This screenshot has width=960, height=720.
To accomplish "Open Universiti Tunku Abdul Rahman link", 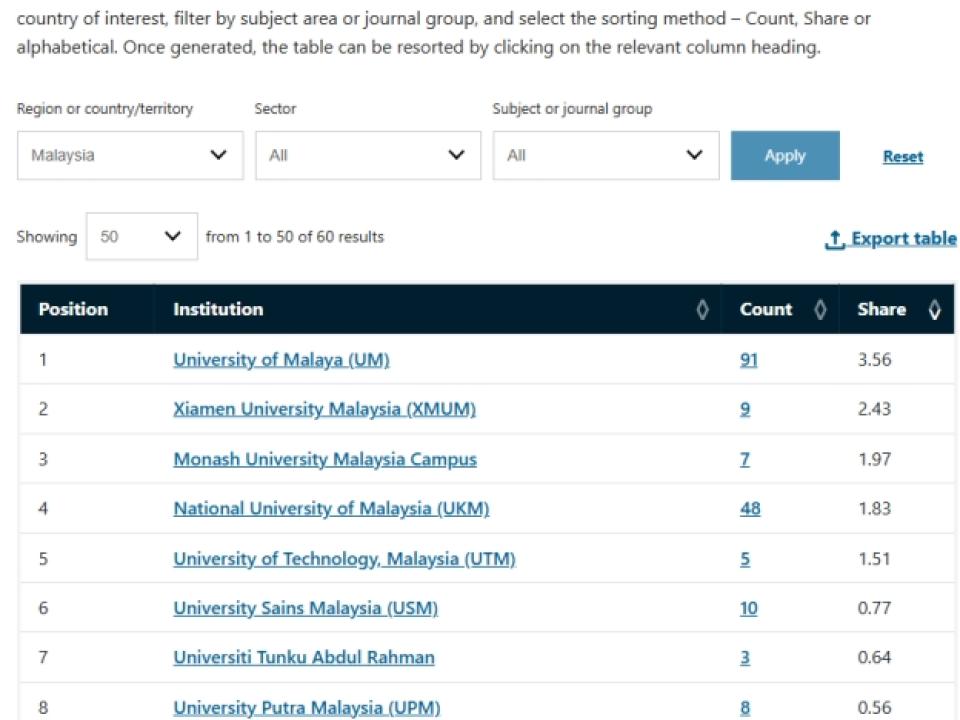I will point(304,658).
